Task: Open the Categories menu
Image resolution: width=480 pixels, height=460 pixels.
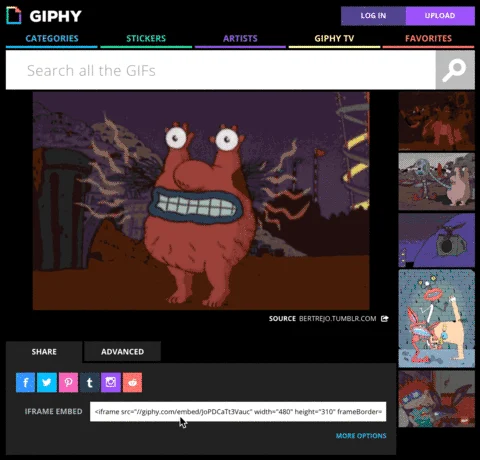Action: tap(52, 39)
